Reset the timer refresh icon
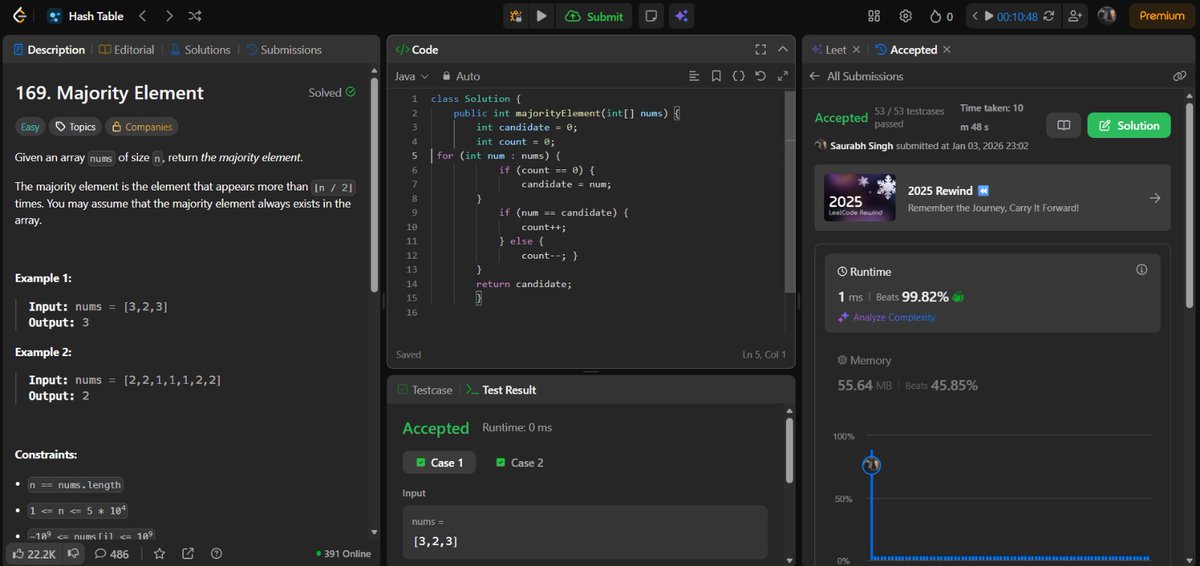 [1049, 16]
